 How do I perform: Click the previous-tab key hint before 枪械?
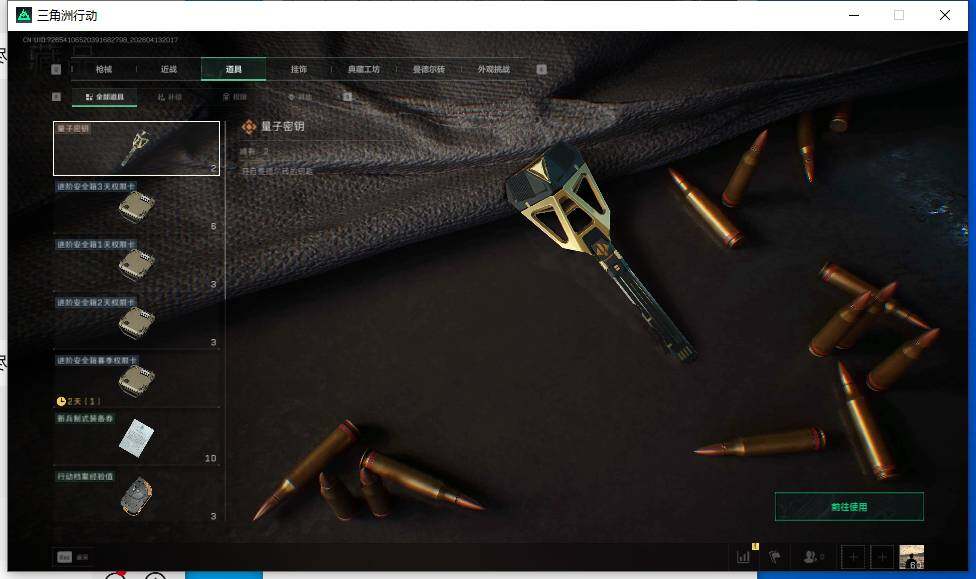point(56,69)
